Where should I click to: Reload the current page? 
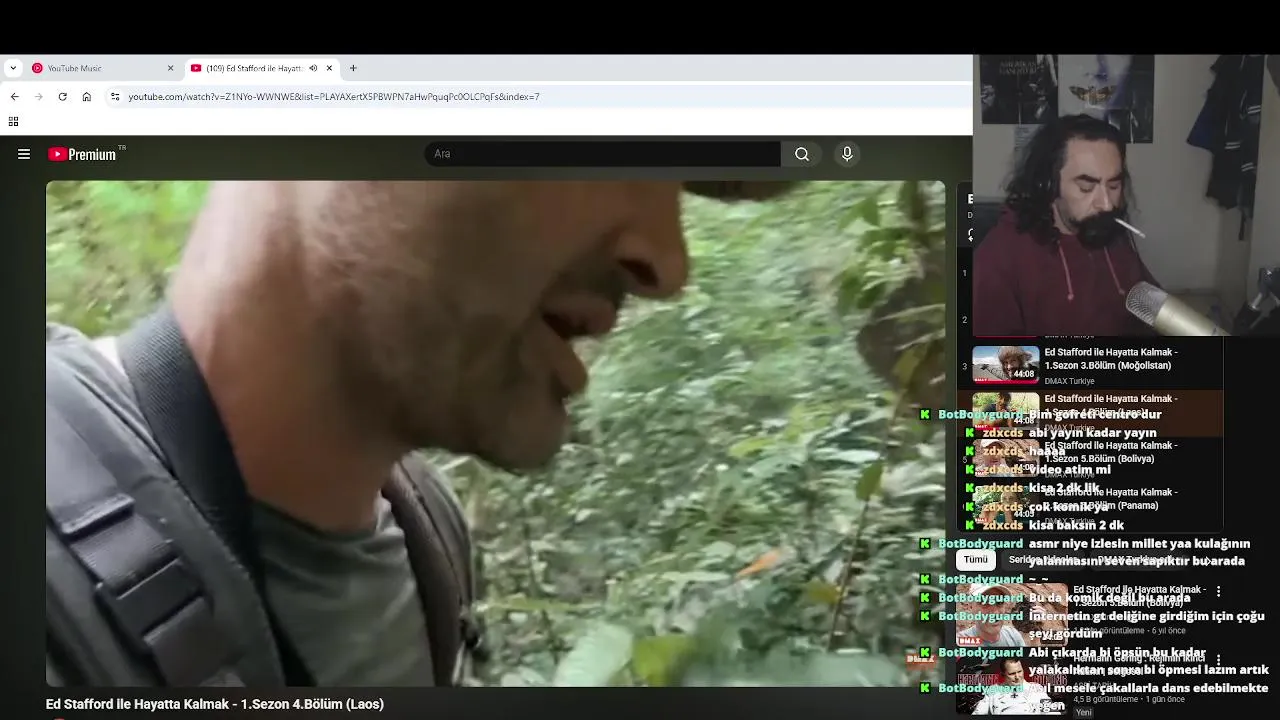click(62, 96)
